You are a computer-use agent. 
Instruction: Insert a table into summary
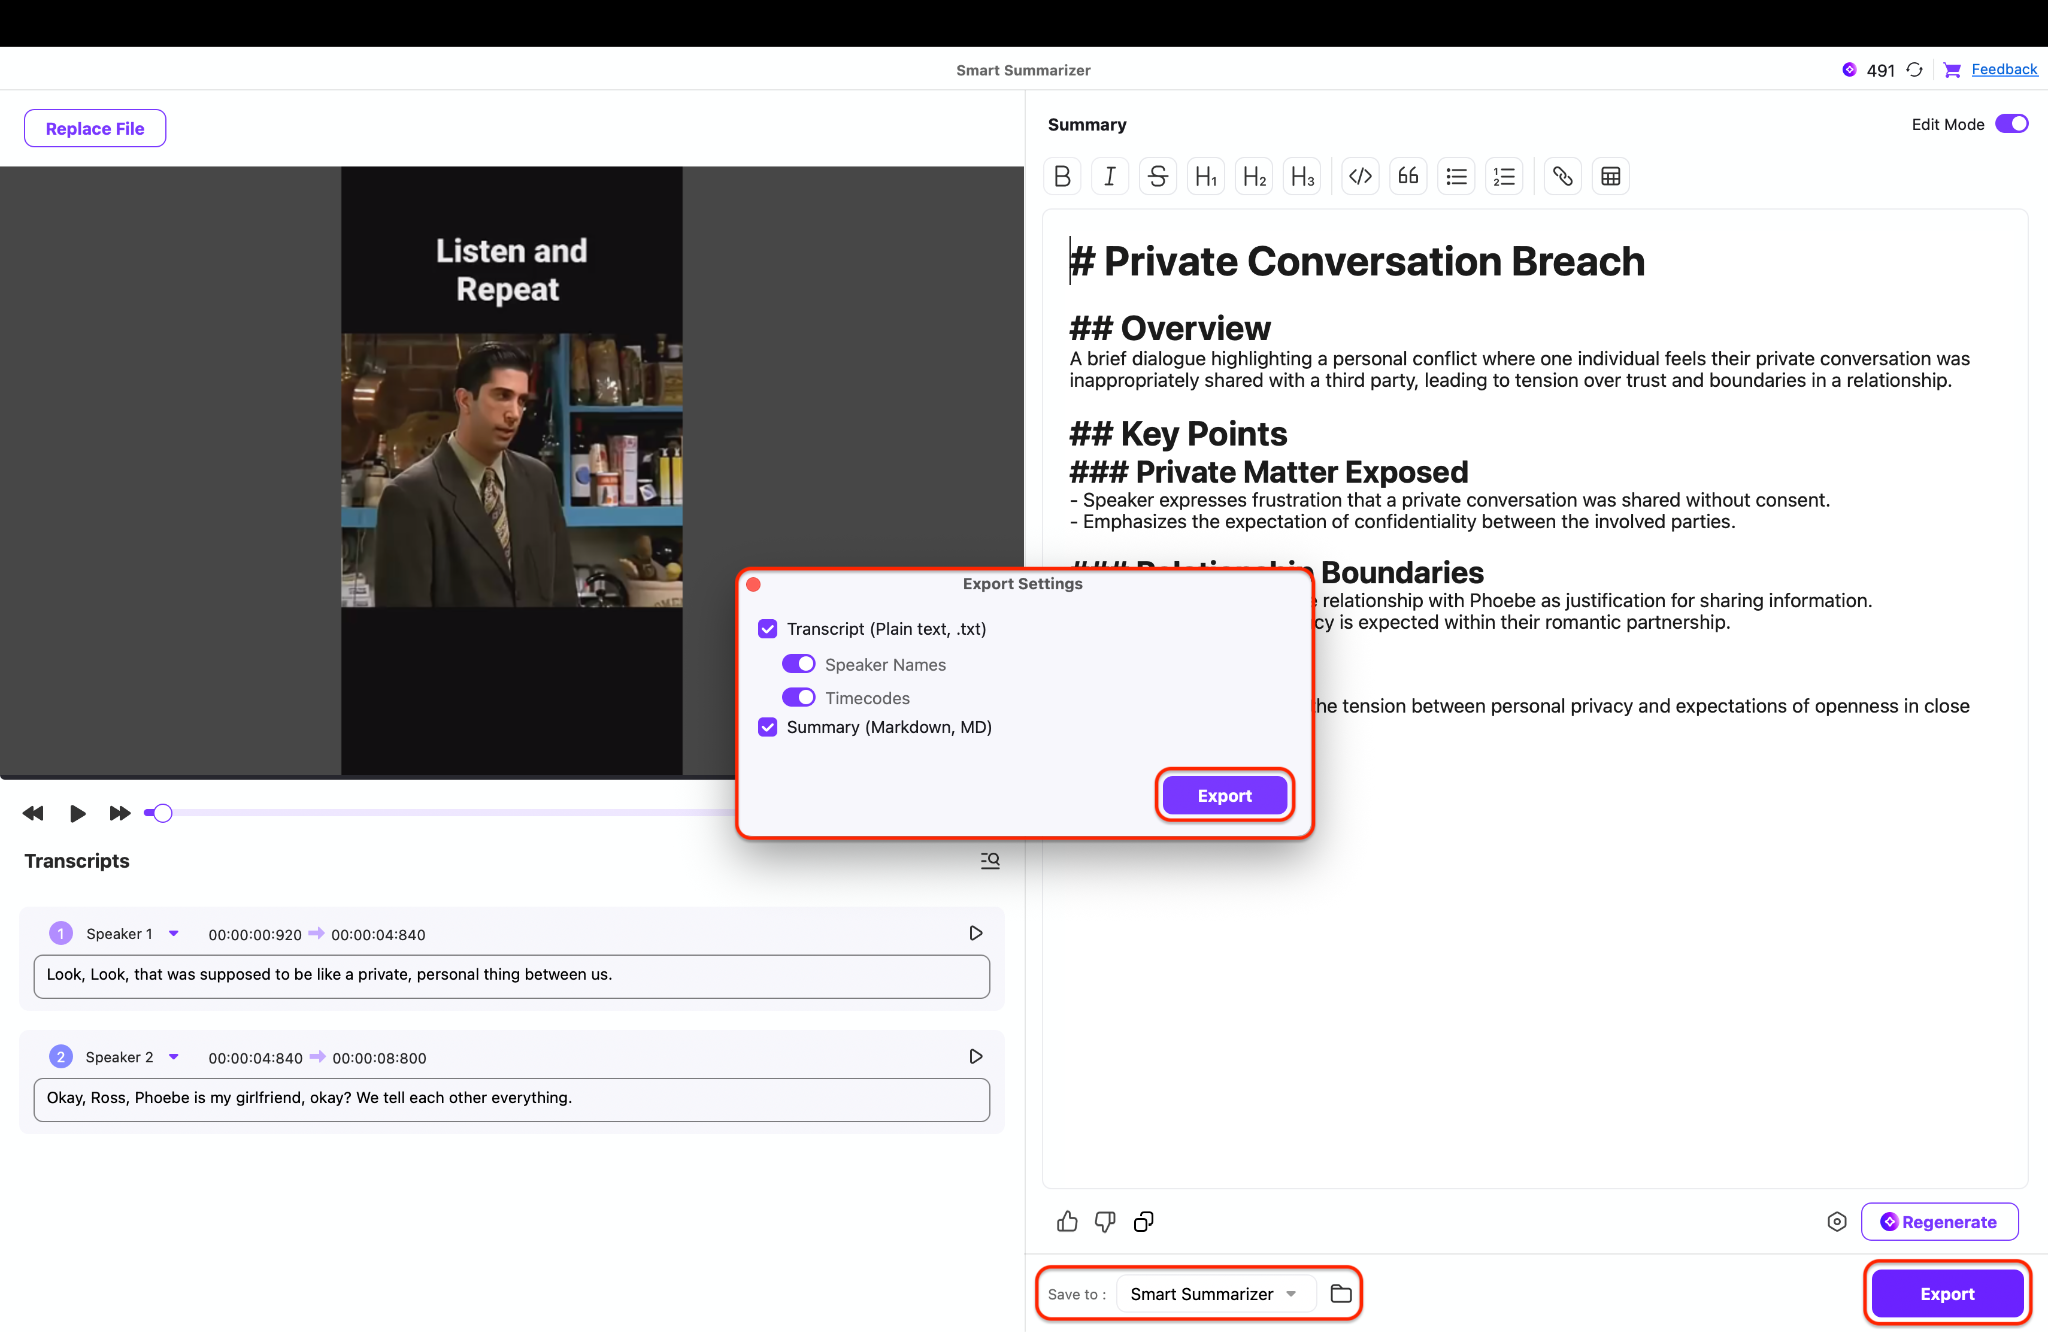[1610, 177]
